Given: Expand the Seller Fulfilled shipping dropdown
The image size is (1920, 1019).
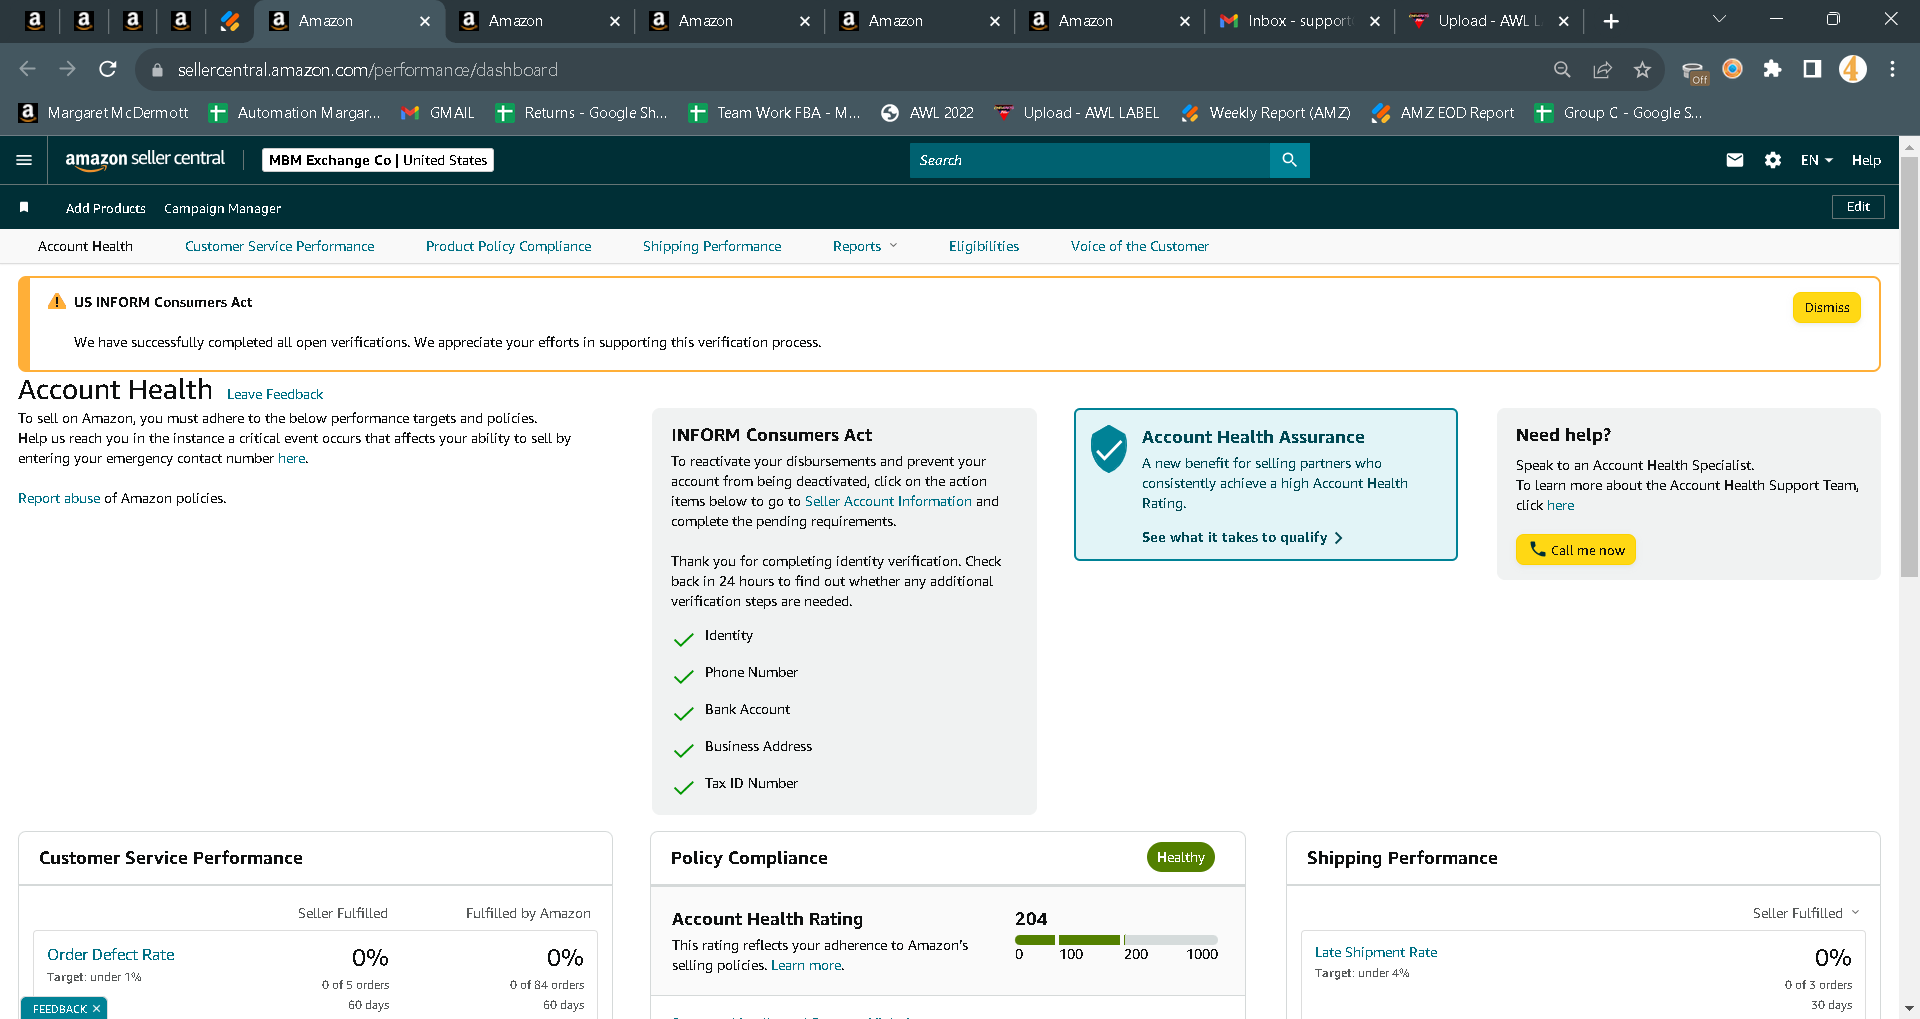Looking at the screenshot, I should pyautogui.click(x=1806, y=913).
